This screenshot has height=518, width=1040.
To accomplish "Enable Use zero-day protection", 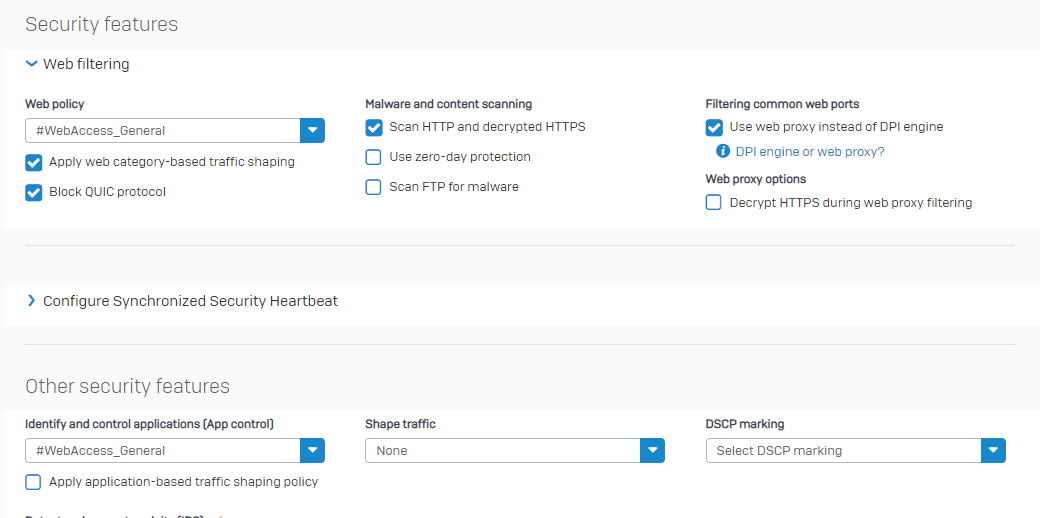I will coord(374,157).
